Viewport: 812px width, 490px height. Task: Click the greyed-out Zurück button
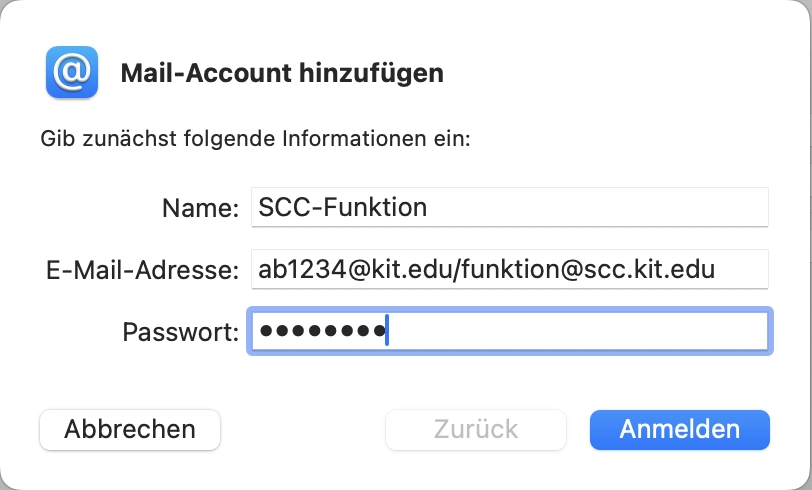click(x=476, y=430)
